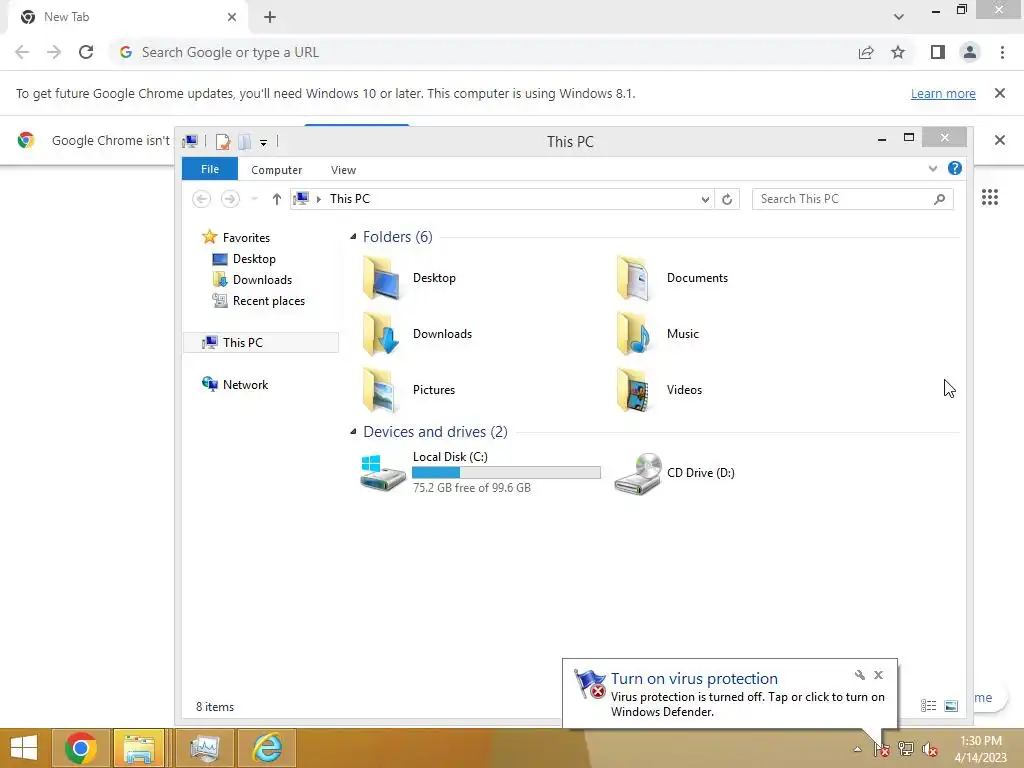Open Google apps grid icon
1024x768 pixels.
pos(989,197)
